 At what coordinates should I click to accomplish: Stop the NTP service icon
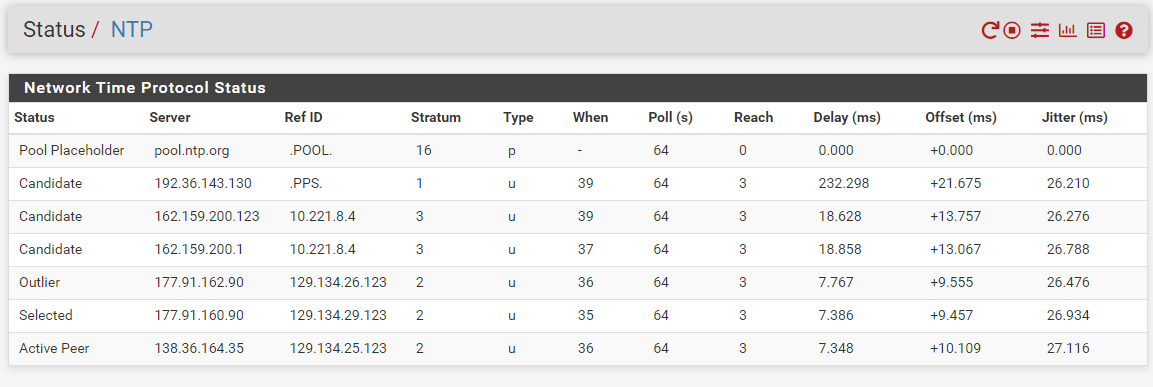[1013, 30]
